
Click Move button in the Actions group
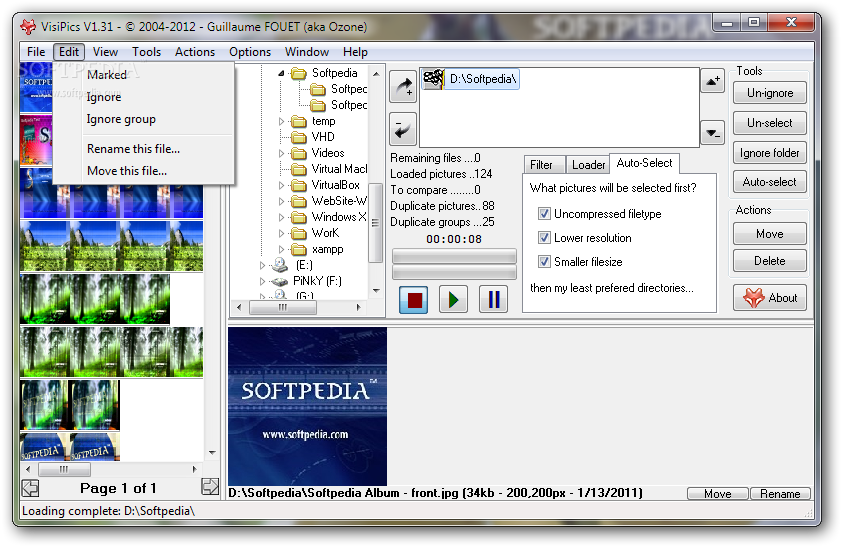pyautogui.click(x=770, y=234)
